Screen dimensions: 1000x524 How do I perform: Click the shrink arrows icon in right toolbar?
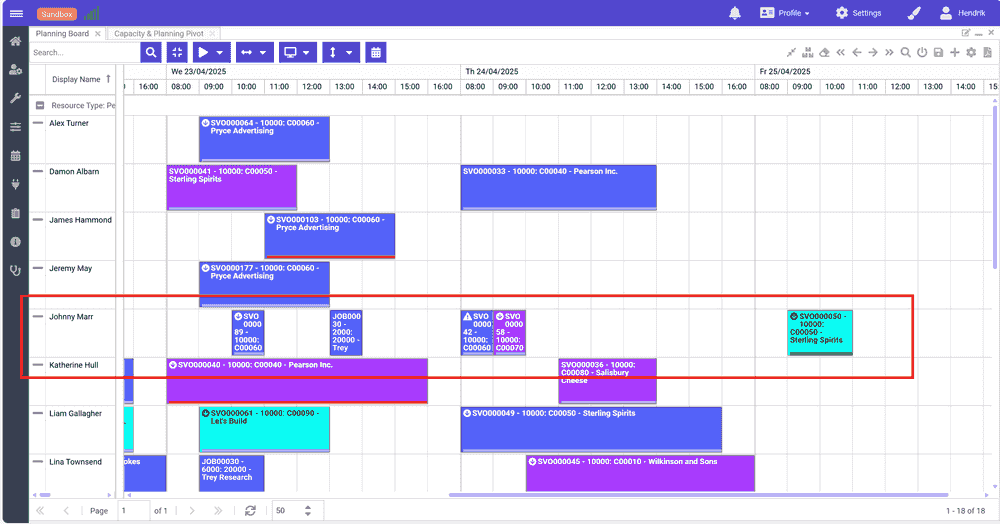tap(791, 52)
